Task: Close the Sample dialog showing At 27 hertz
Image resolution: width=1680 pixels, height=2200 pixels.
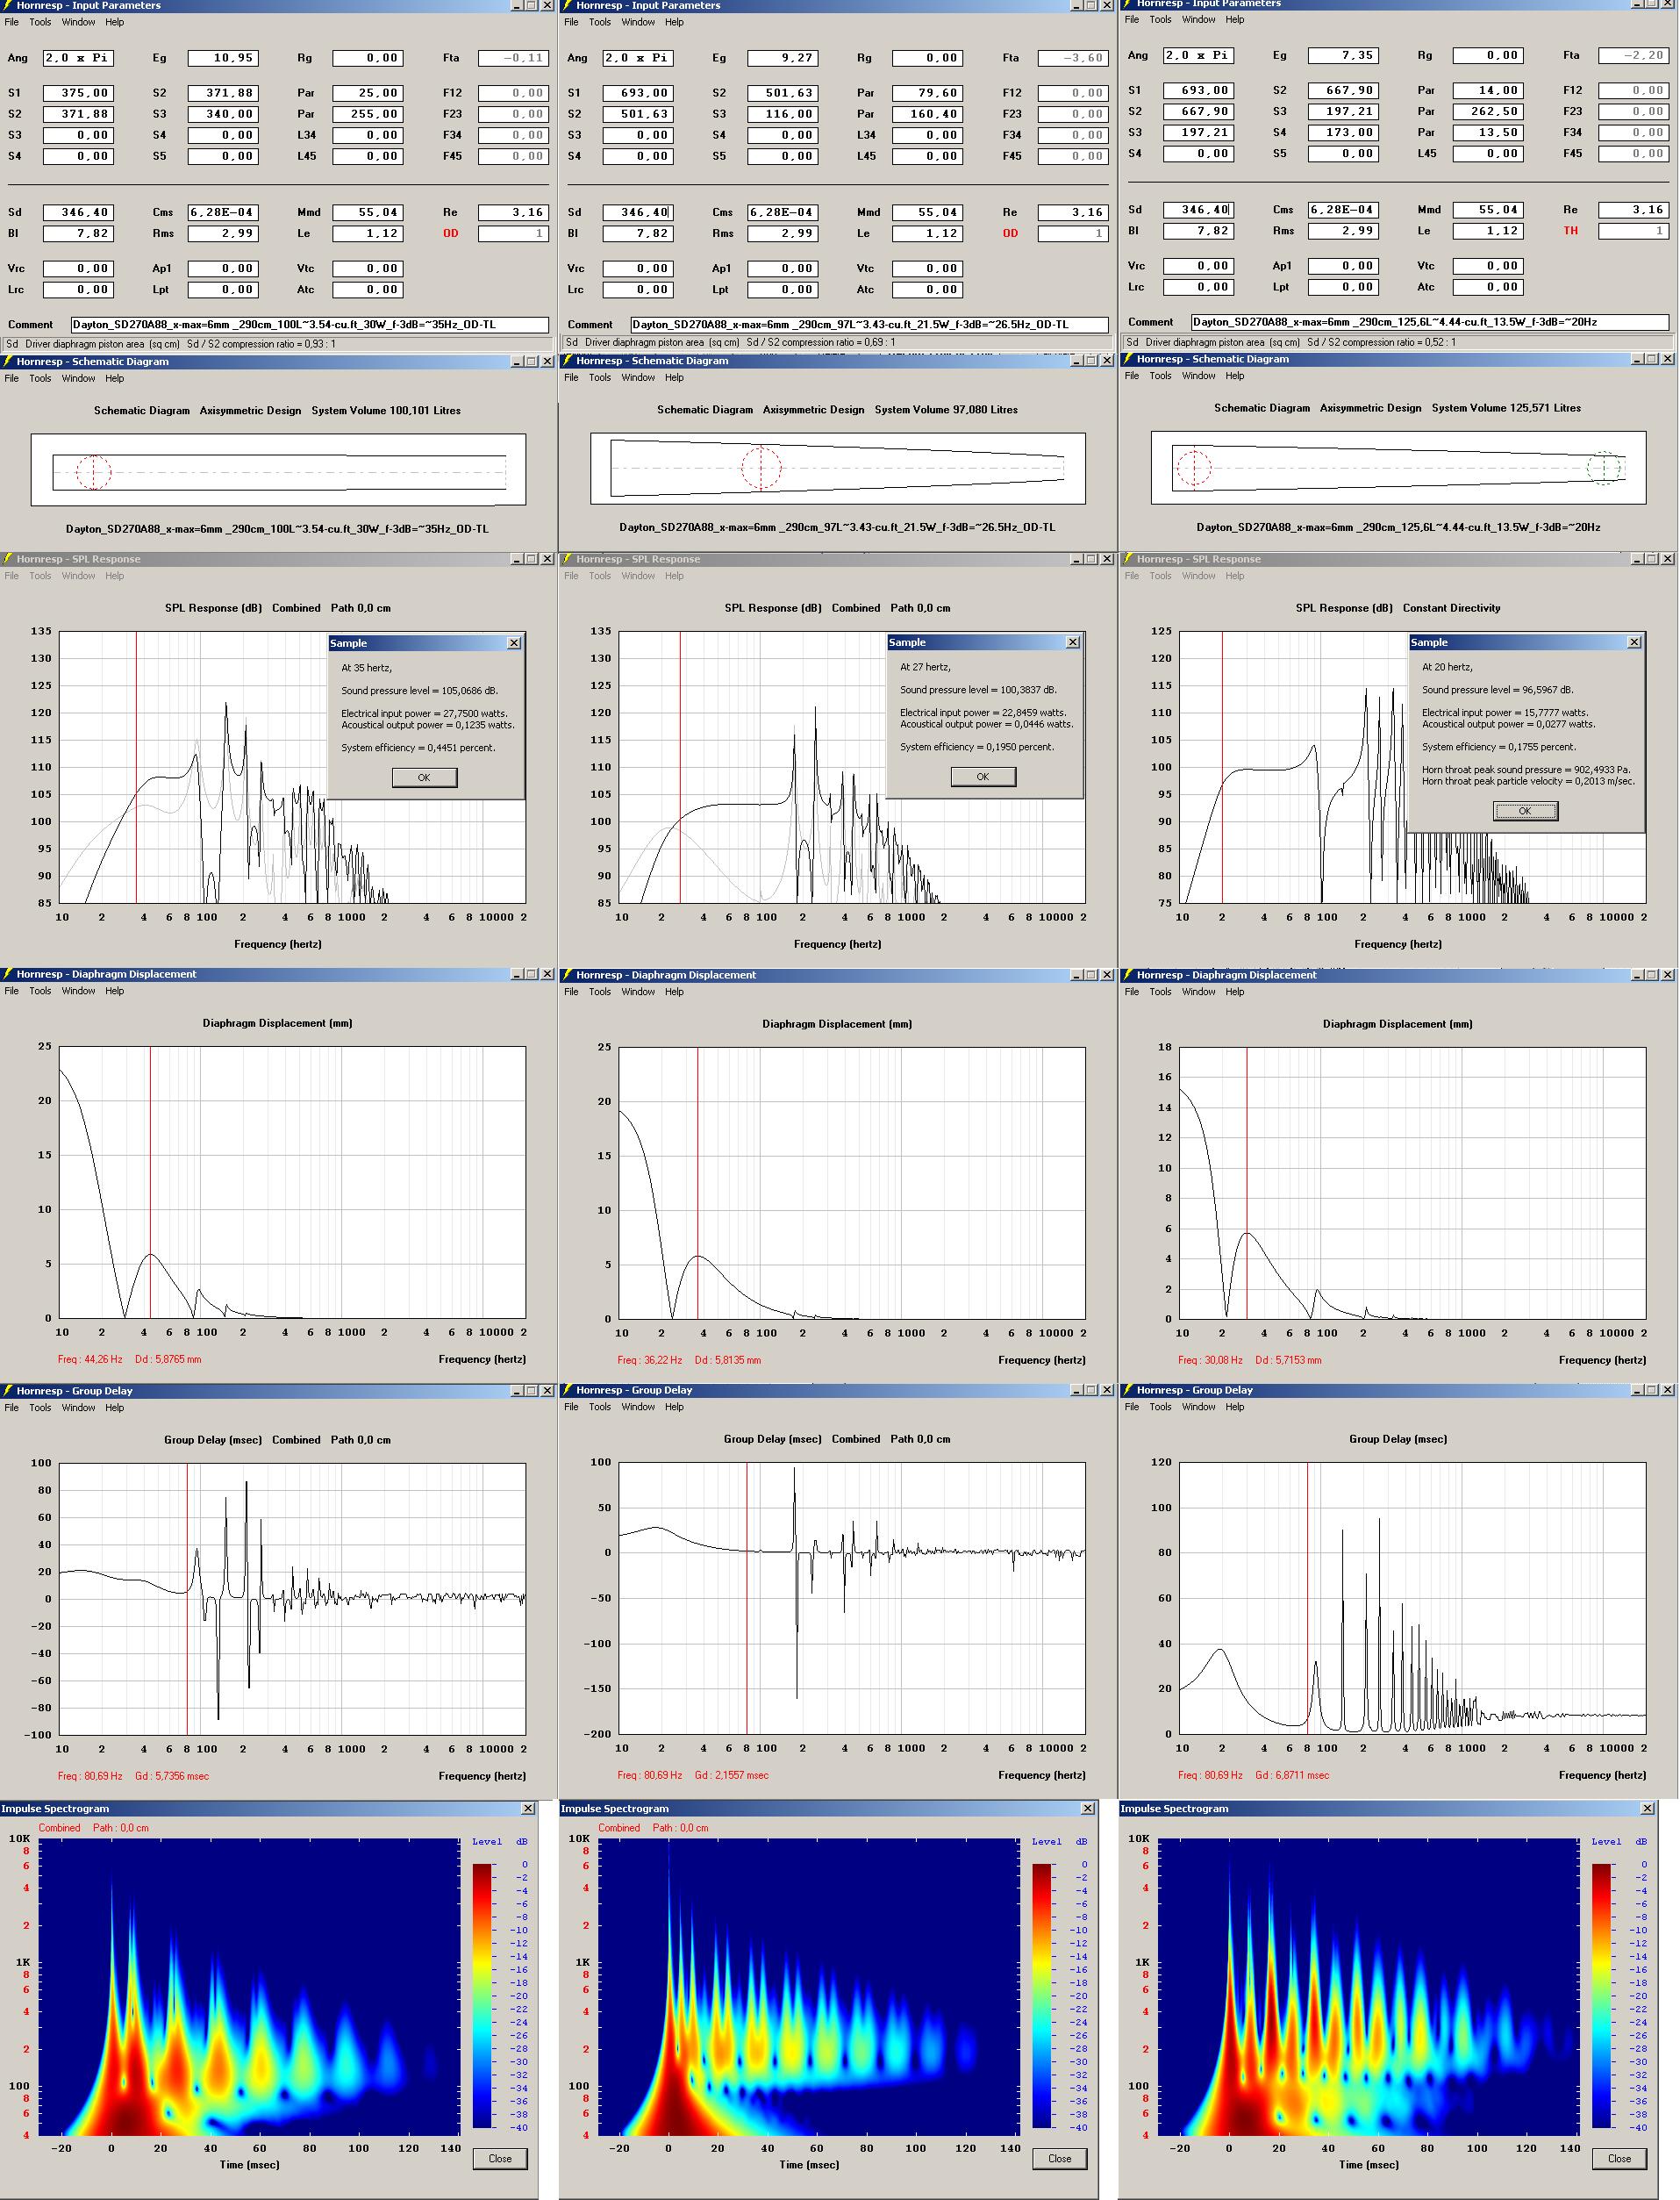Action: click(1073, 642)
